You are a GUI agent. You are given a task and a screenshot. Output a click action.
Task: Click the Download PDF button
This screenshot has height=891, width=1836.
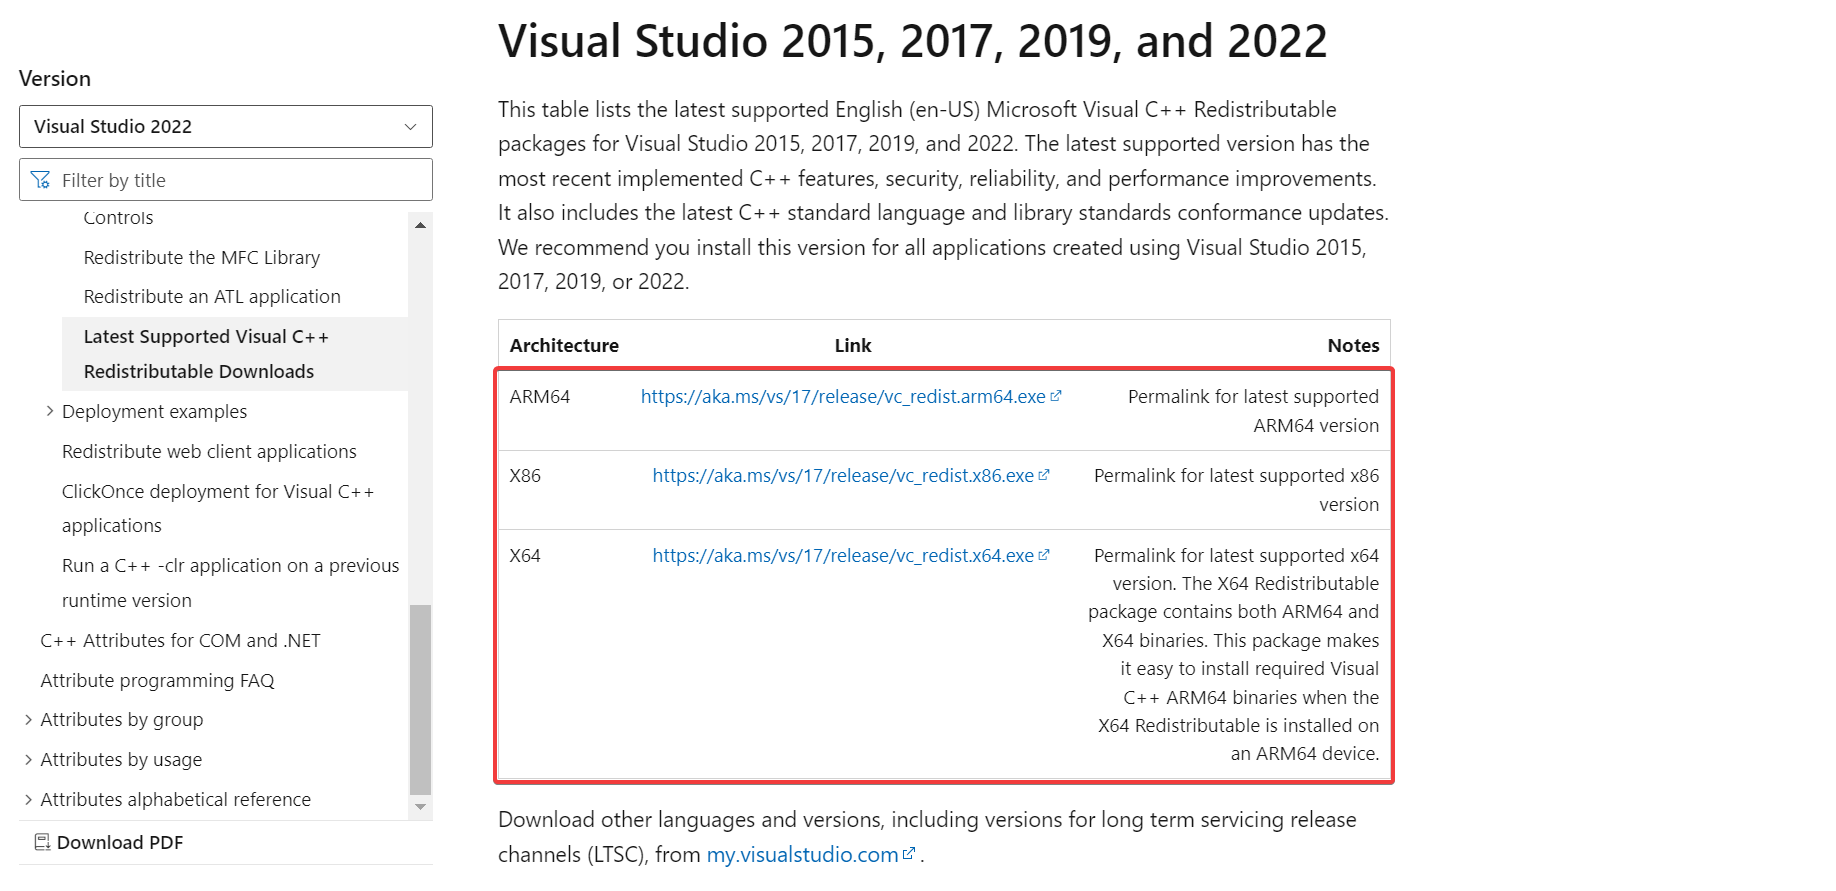point(109,843)
